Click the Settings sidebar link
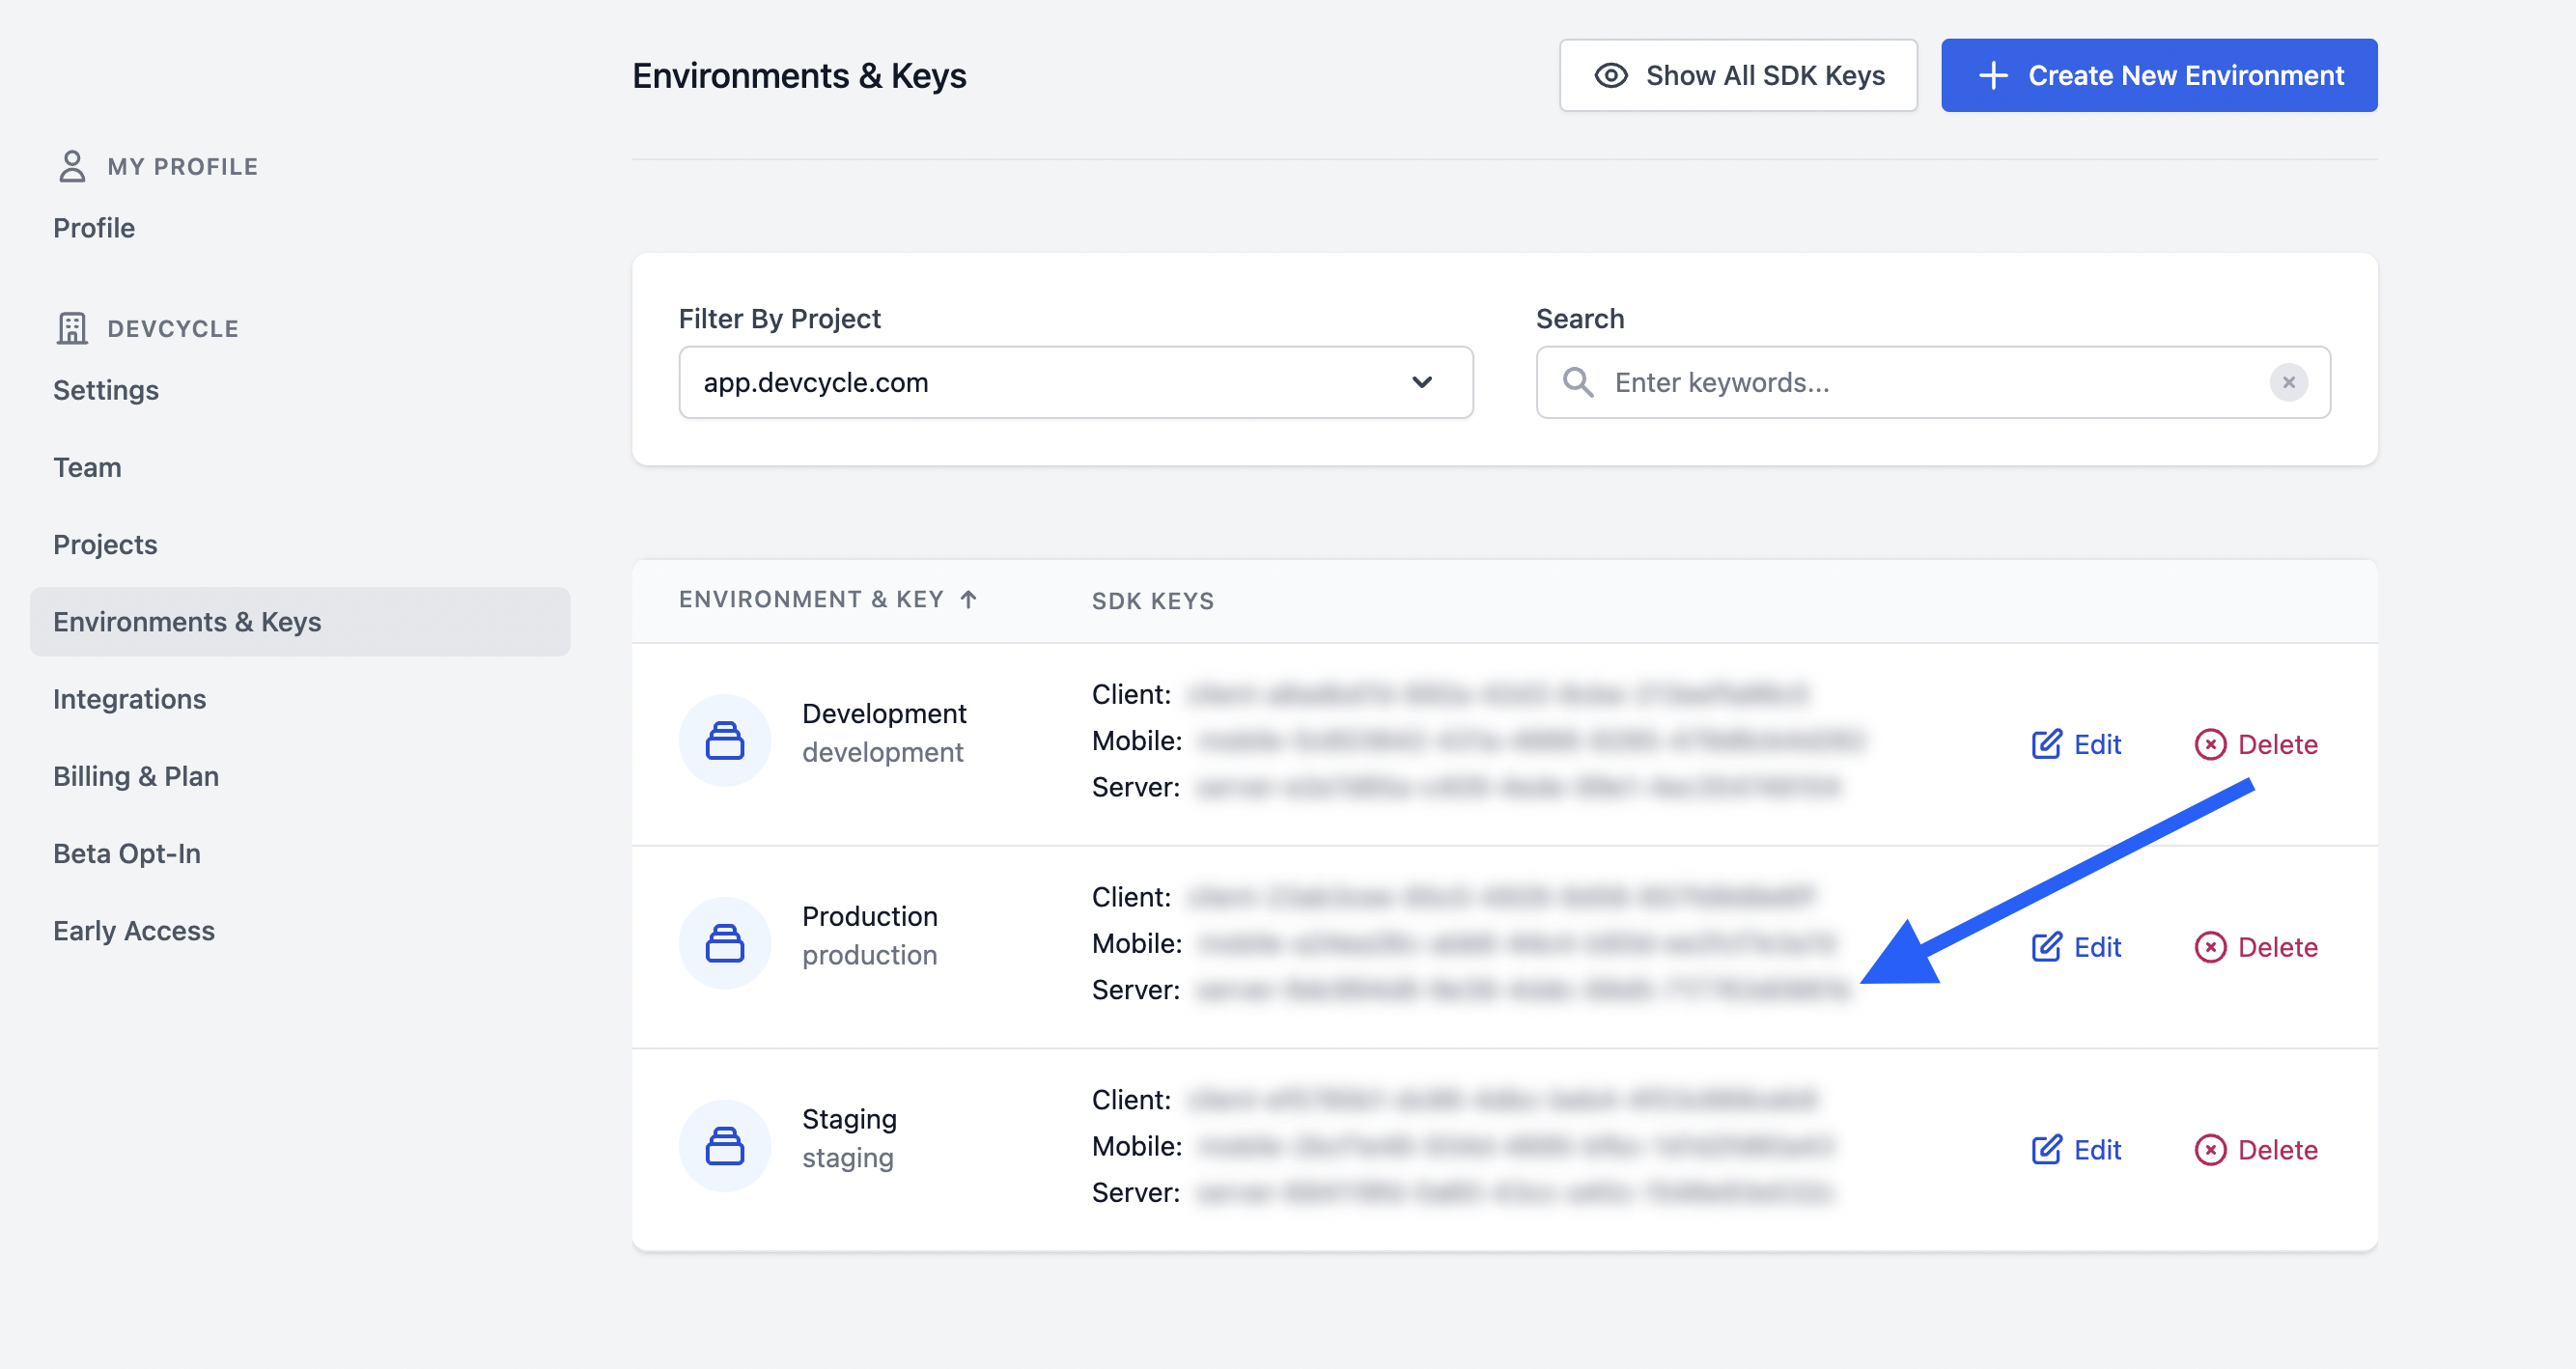 (105, 388)
